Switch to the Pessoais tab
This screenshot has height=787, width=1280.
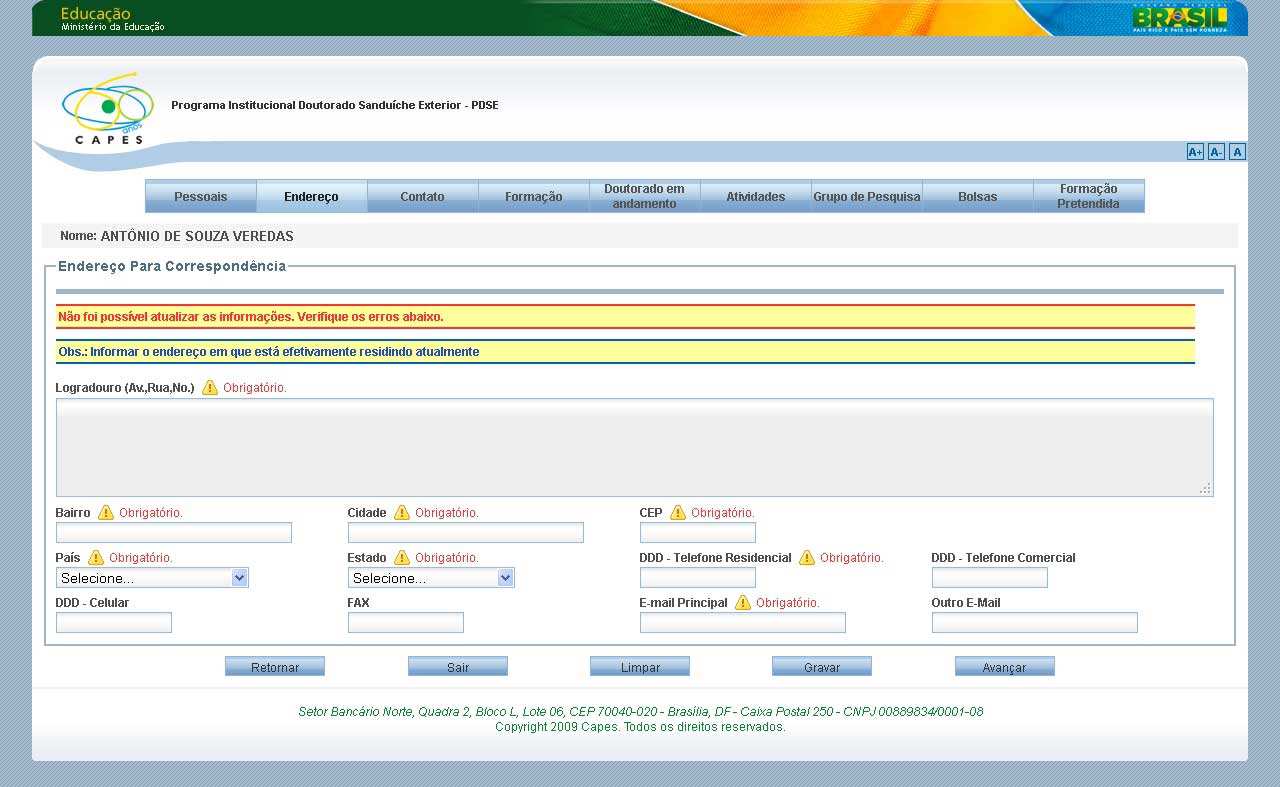click(201, 196)
